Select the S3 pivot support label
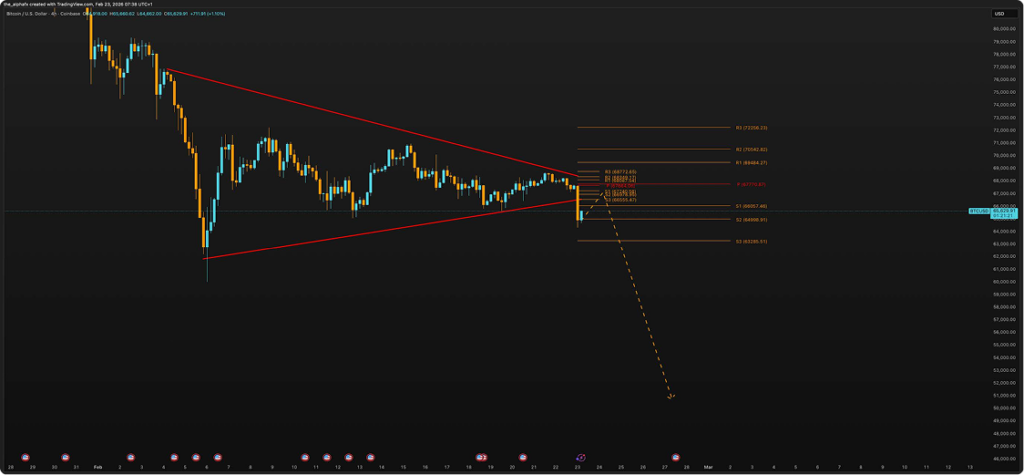 click(751, 241)
